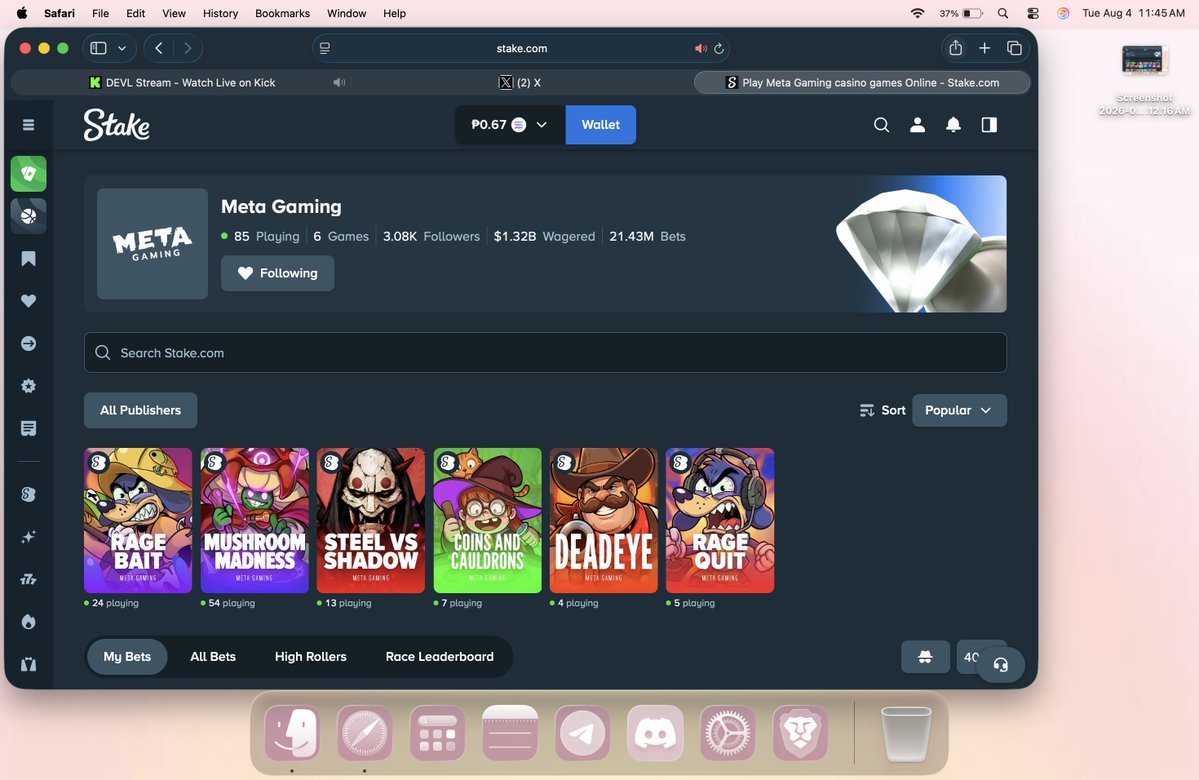
Task: Open the gear badge icon in sidebar
Action: (x=28, y=386)
